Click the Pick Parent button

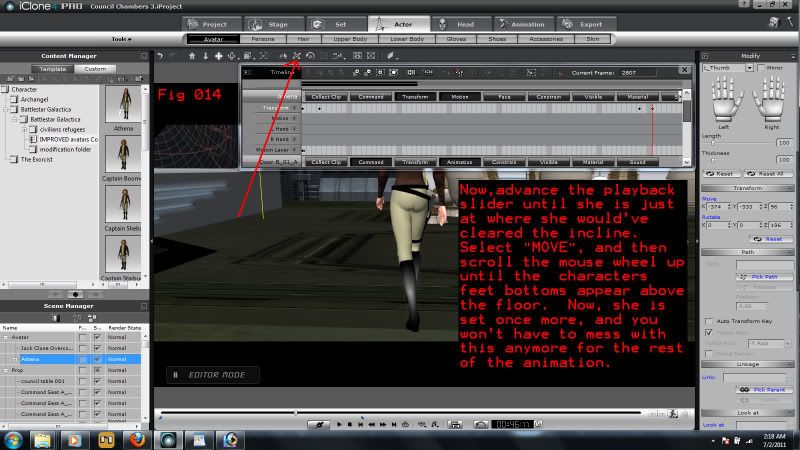point(764,390)
